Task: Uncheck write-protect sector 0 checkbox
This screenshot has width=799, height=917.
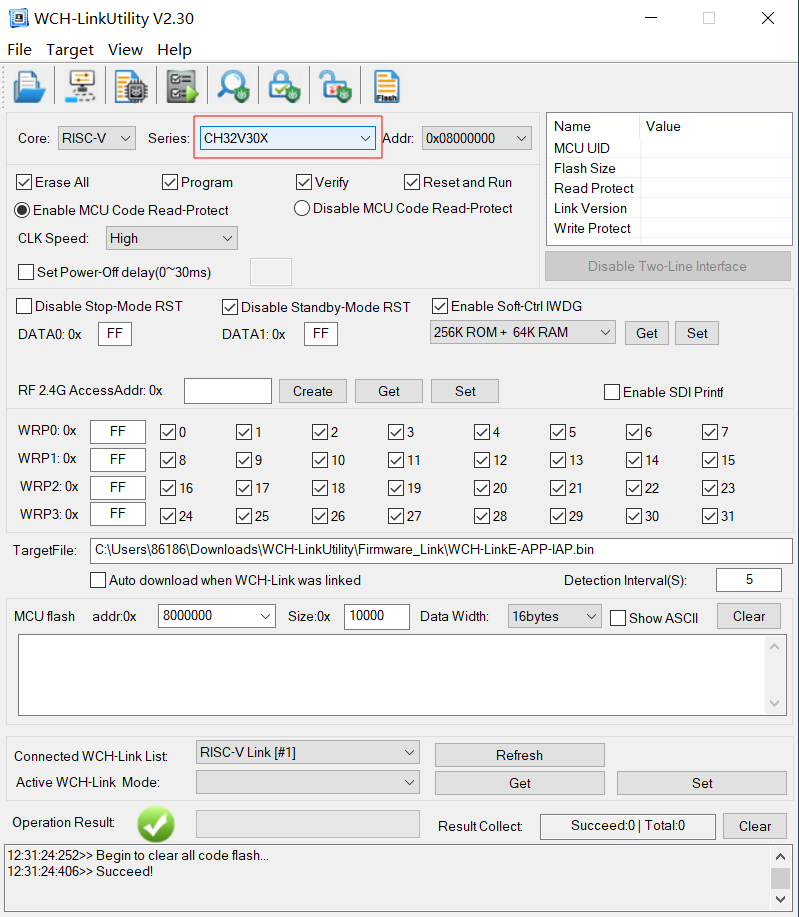Action: [168, 432]
